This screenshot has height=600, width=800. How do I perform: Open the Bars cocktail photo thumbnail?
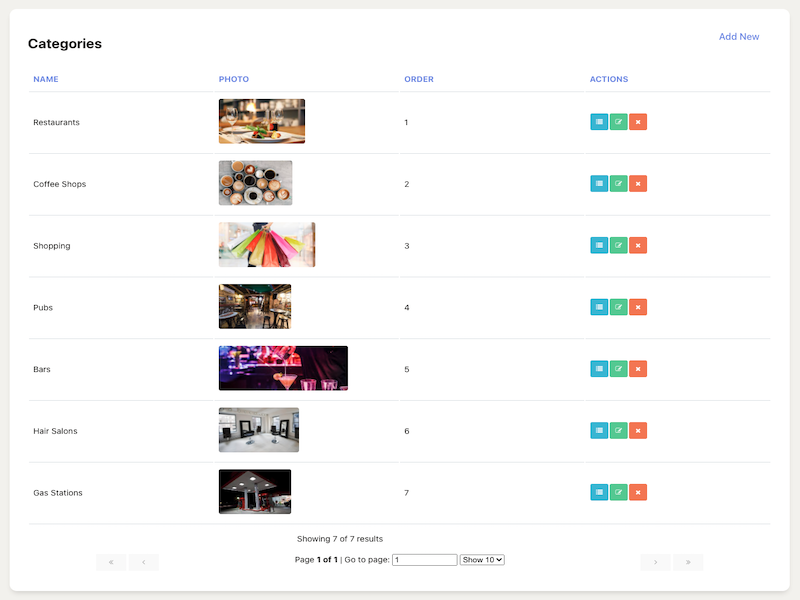283,368
